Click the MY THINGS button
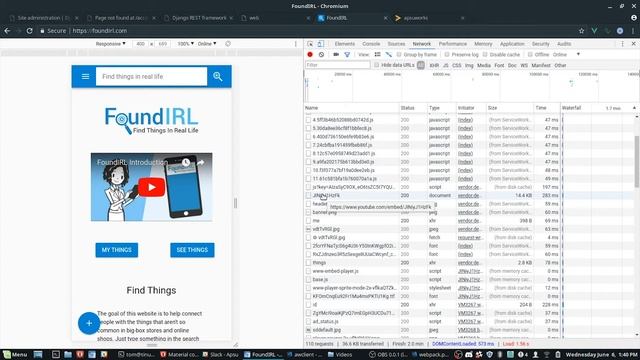Image resolution: width=640 pixels, height=360 pixels. coord(117,250)
